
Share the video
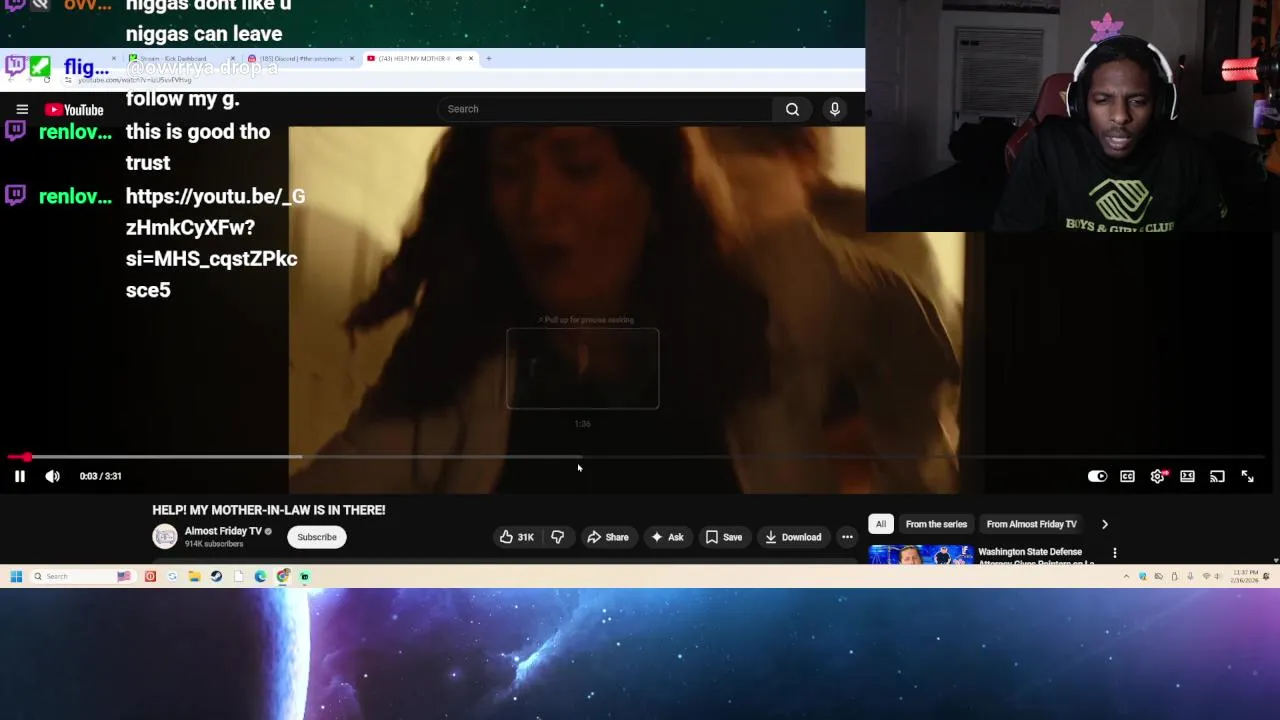607,537
